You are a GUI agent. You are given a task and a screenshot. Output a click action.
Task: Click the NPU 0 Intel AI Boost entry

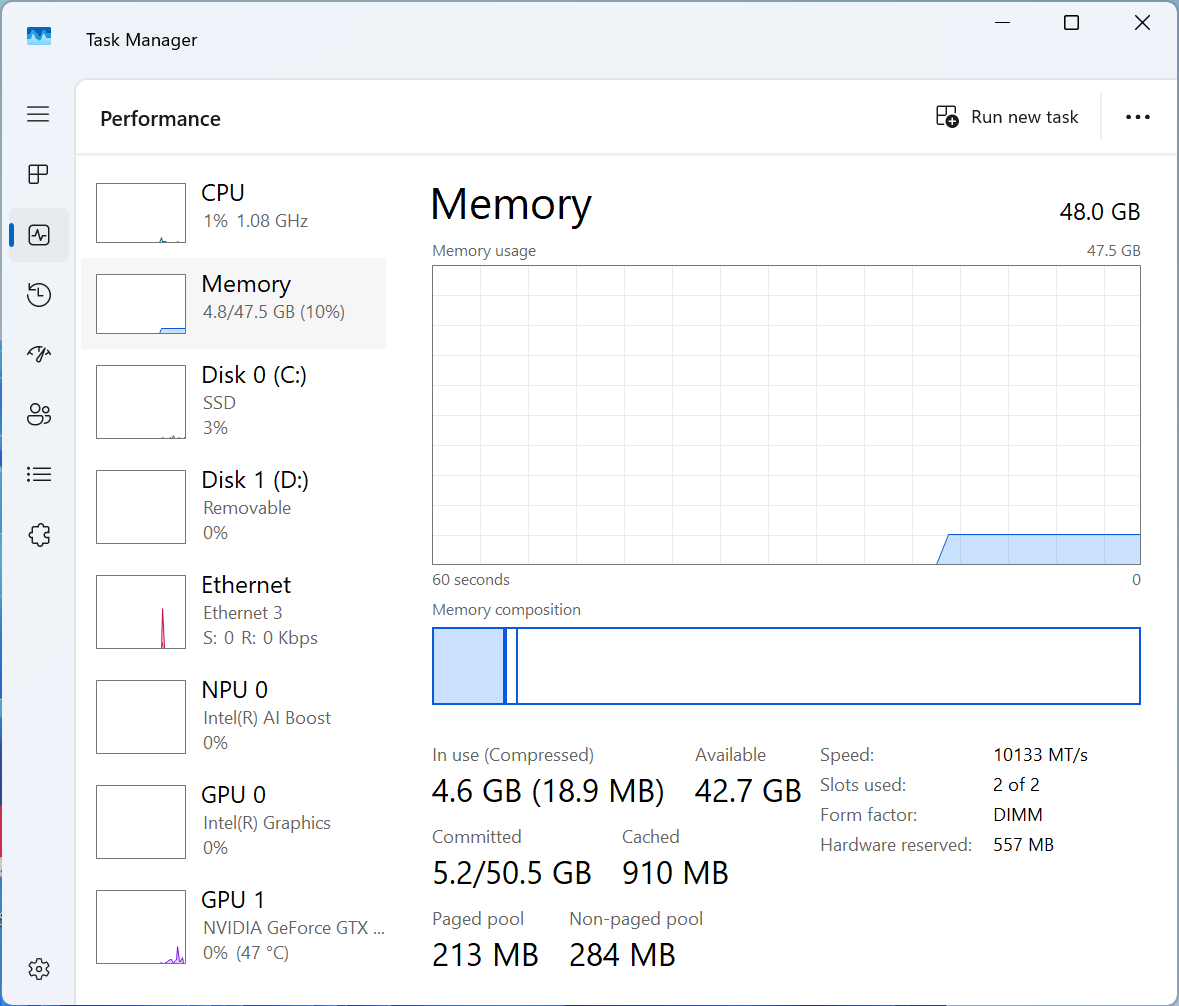click(x=230, y=715)
